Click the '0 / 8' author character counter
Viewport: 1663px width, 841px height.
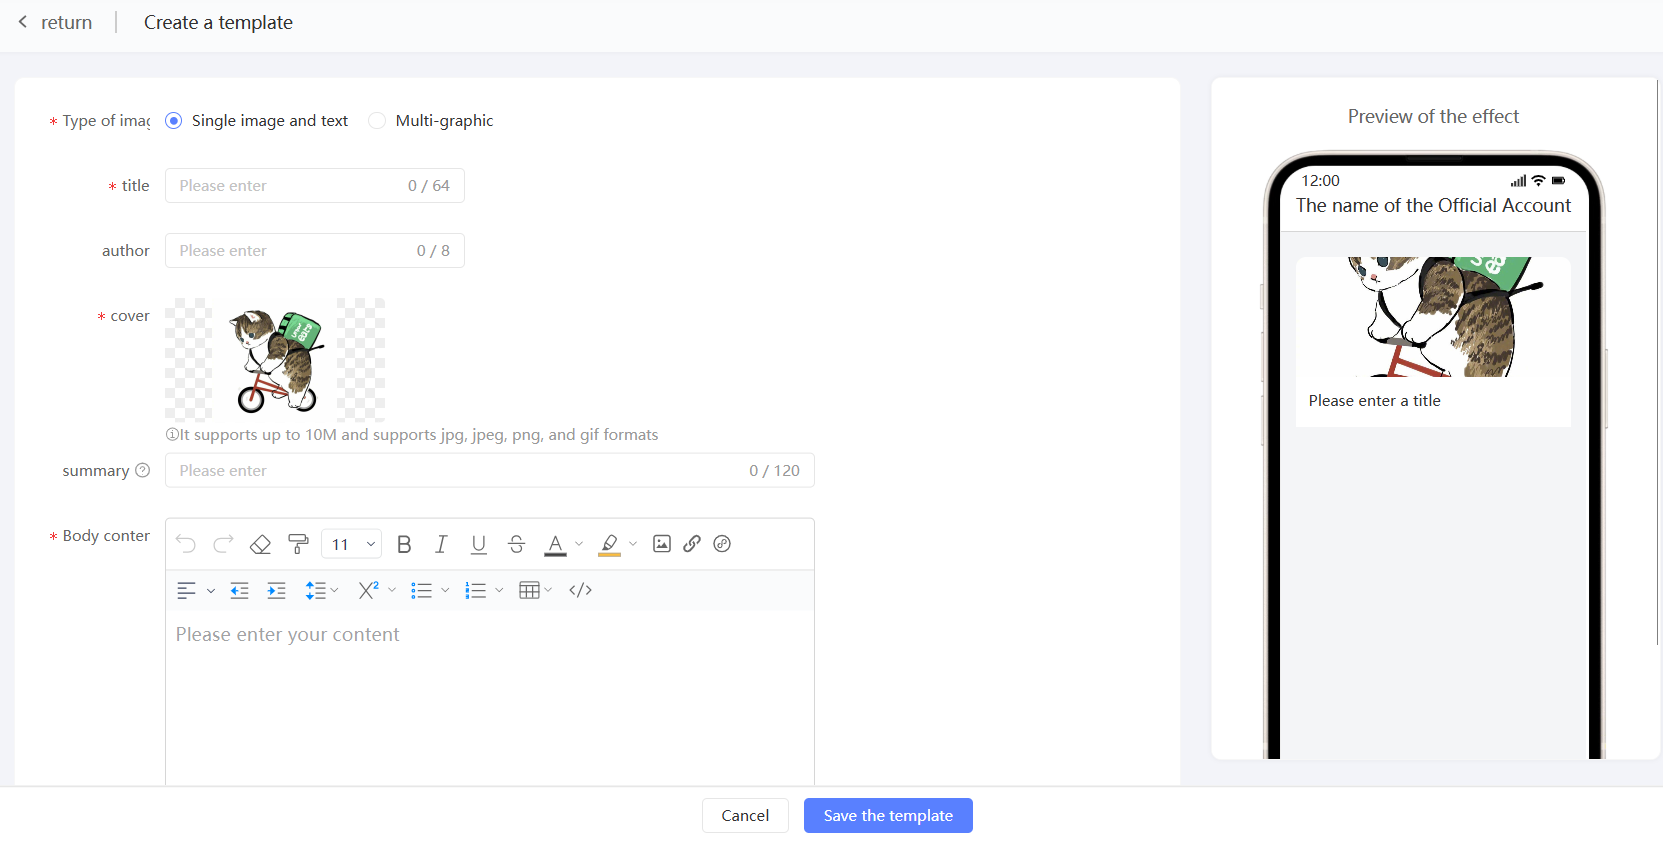click(x=433, y=250)
